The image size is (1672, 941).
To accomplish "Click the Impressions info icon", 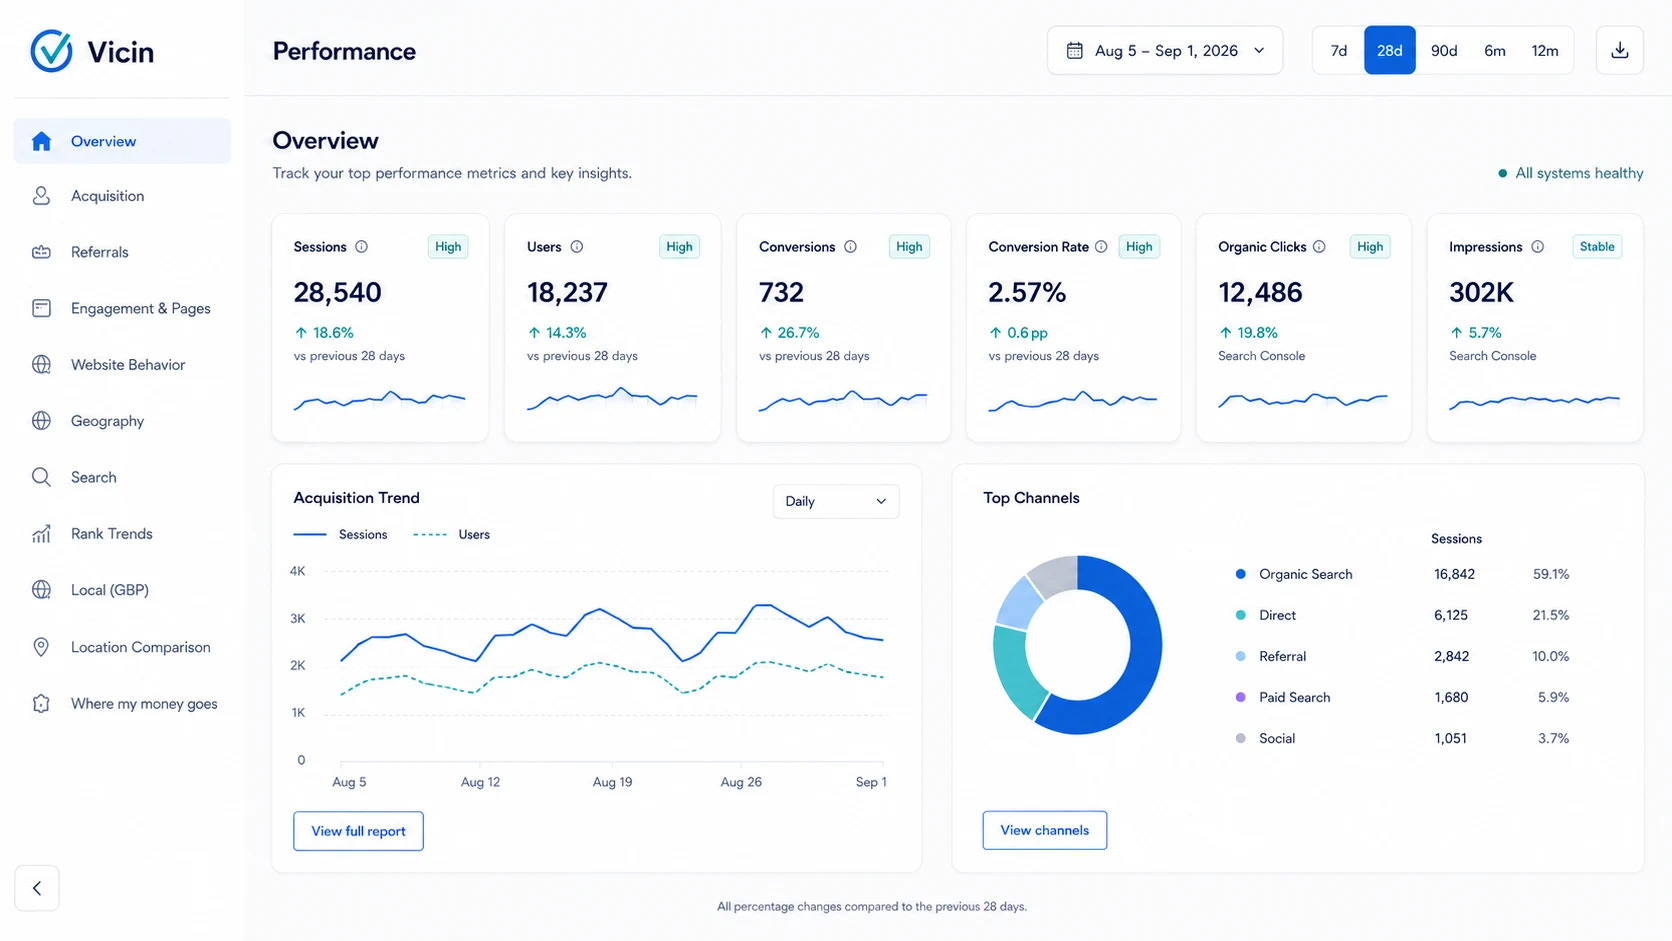I will tap(1538, 247).
